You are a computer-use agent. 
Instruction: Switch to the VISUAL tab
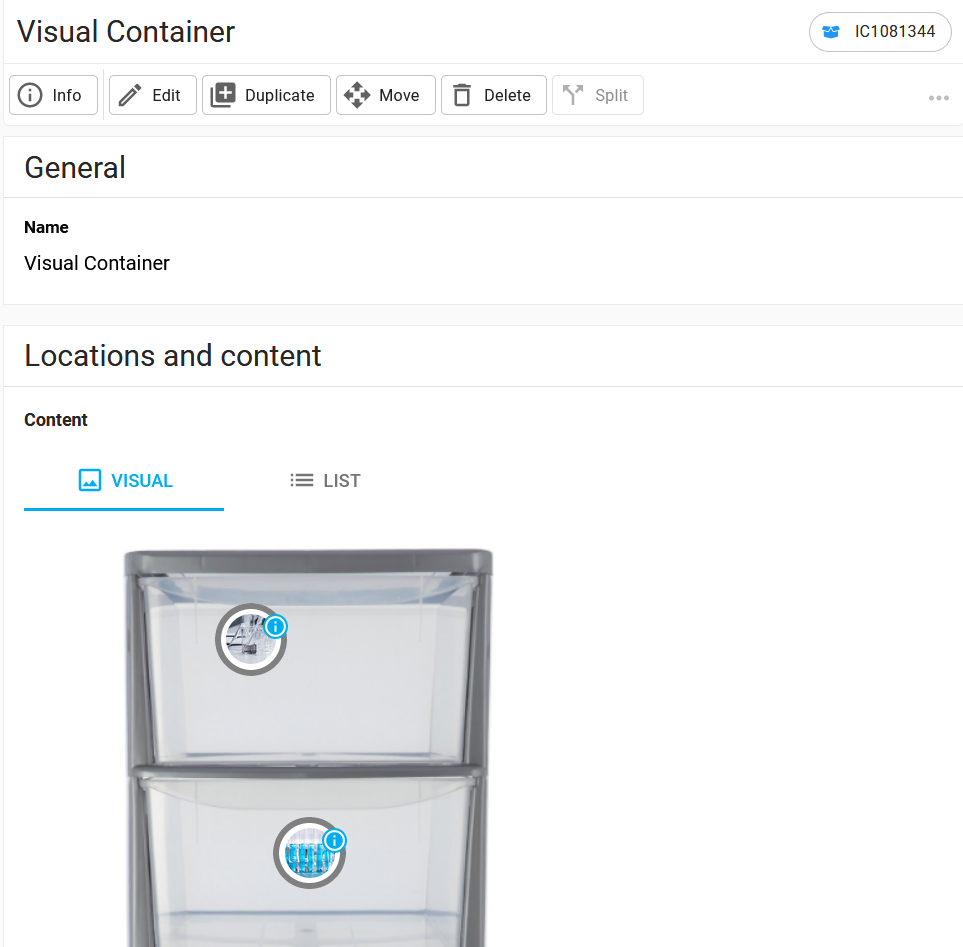pos(124,481)
